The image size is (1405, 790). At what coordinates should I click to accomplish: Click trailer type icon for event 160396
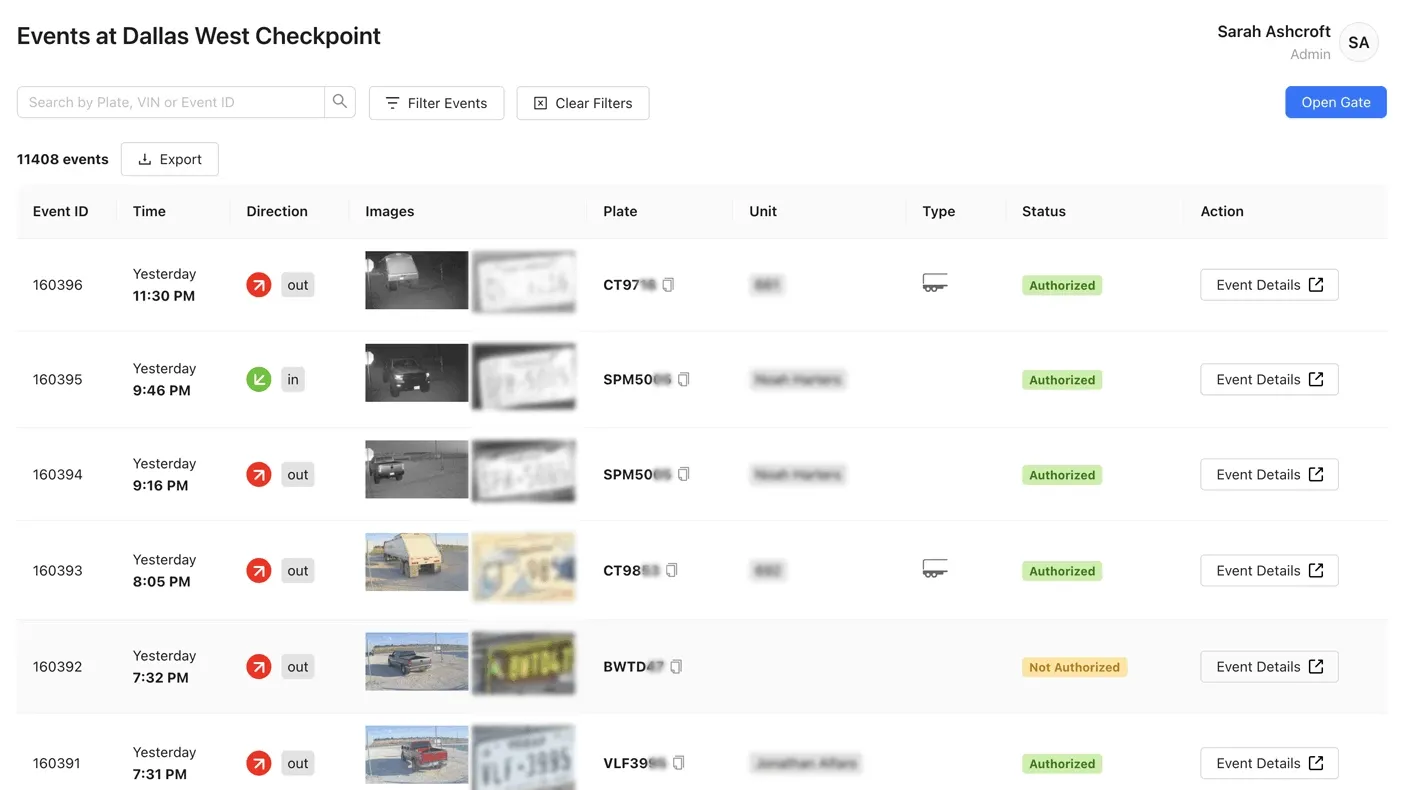934,284
